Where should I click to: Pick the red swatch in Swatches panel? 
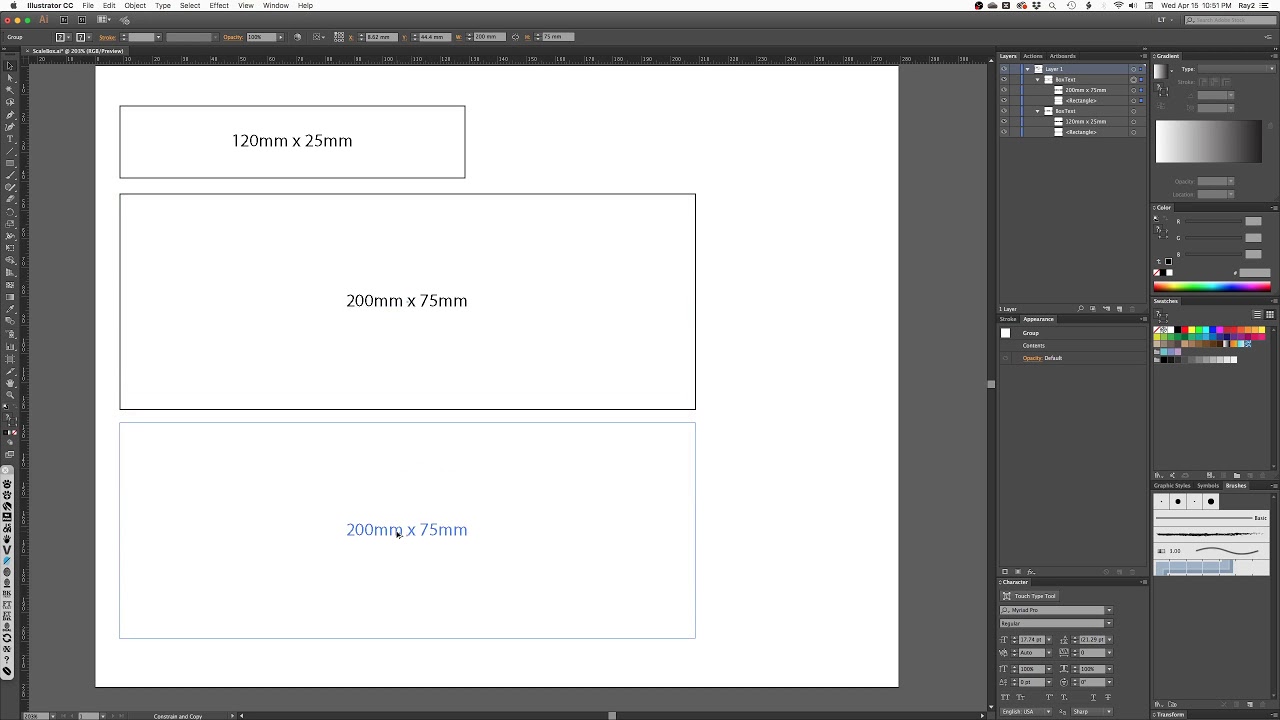1185,329
